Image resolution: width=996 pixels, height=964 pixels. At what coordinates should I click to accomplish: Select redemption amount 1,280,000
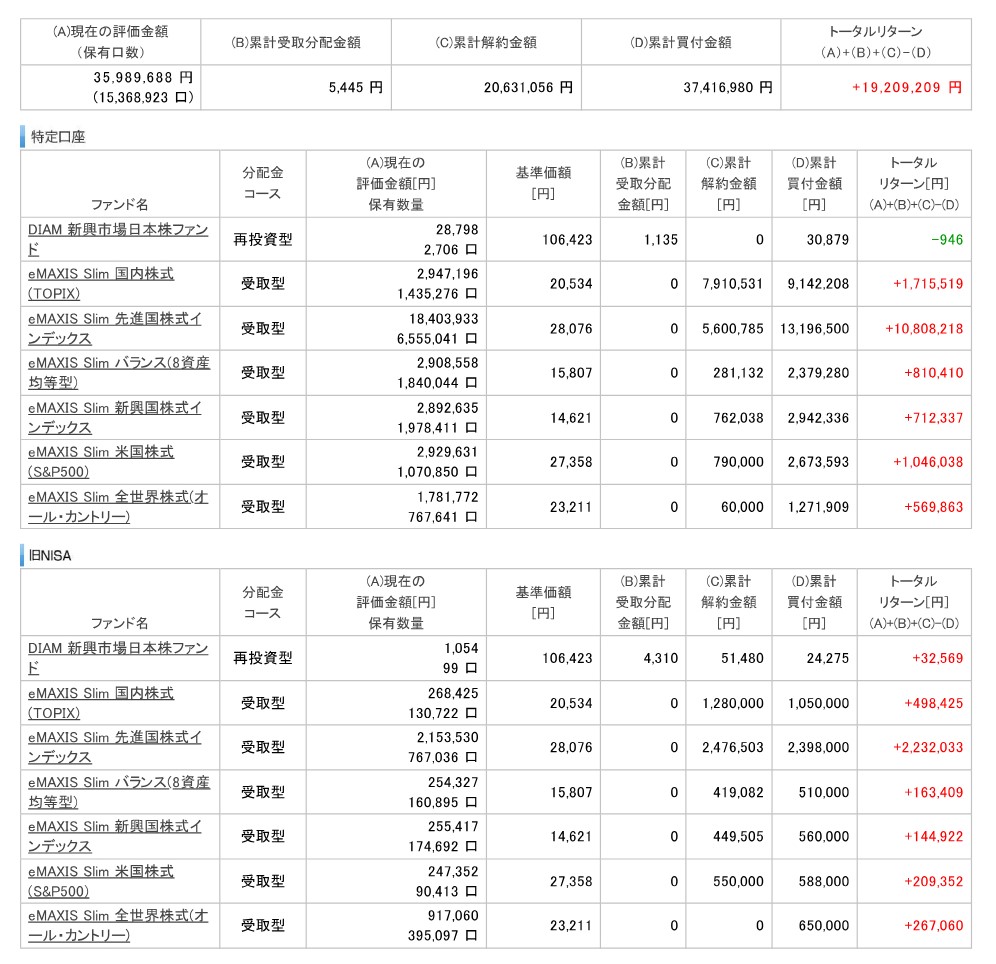pyautogui.click(x=732, y=703)
